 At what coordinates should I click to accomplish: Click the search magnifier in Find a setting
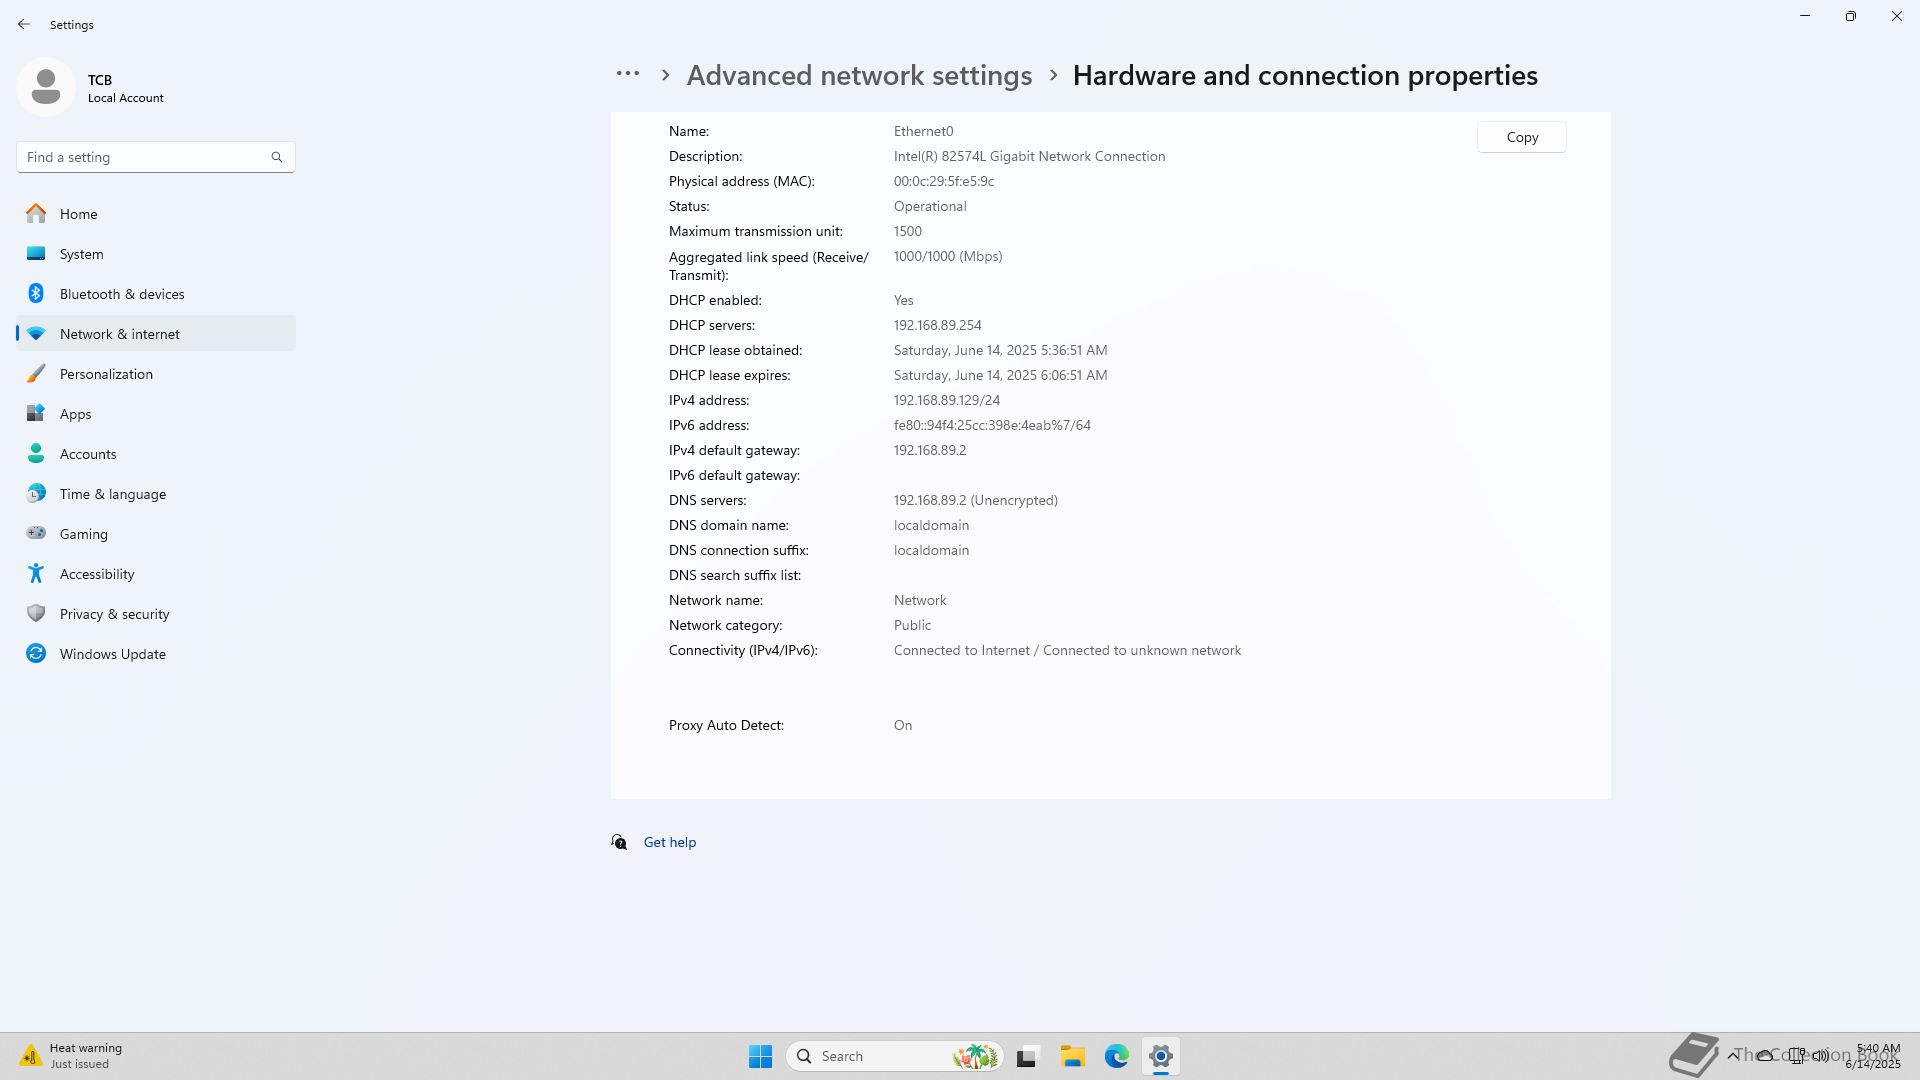pyautogui.click(x=277, y=157)
